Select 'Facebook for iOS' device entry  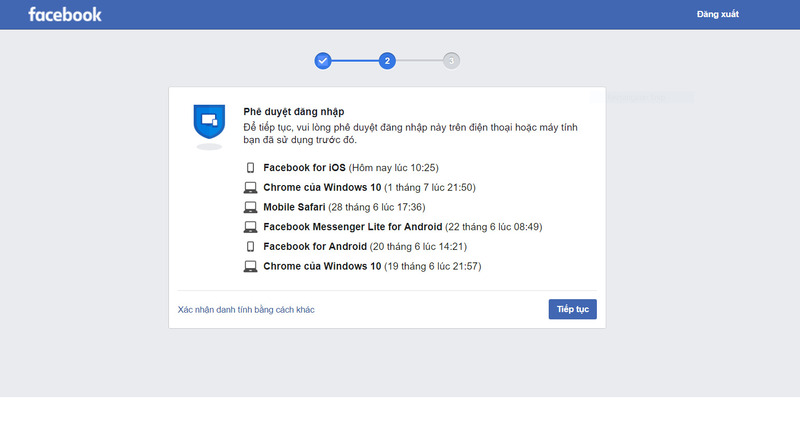(351, 168)
